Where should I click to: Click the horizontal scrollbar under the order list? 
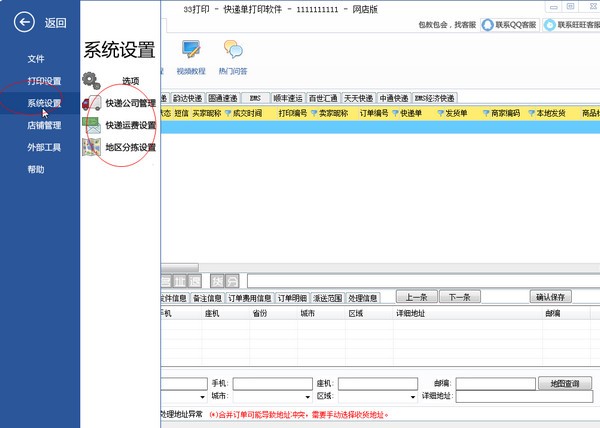380,267
